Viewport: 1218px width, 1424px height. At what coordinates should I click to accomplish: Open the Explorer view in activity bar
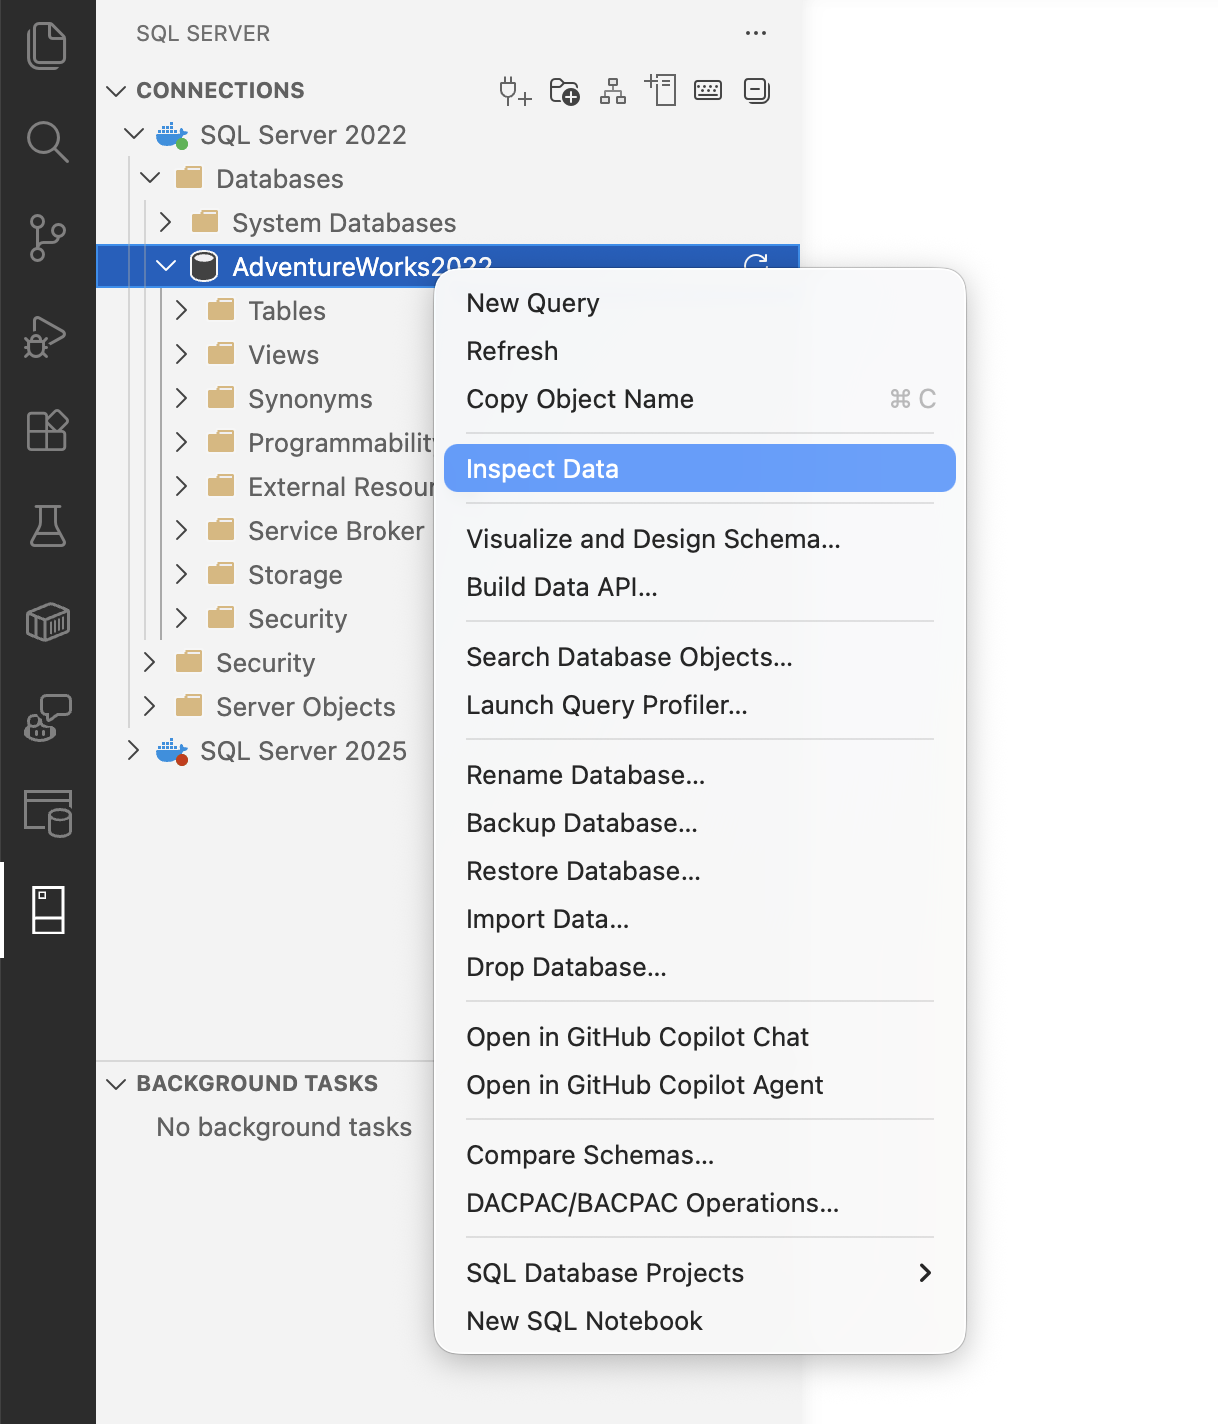[47, 46]
